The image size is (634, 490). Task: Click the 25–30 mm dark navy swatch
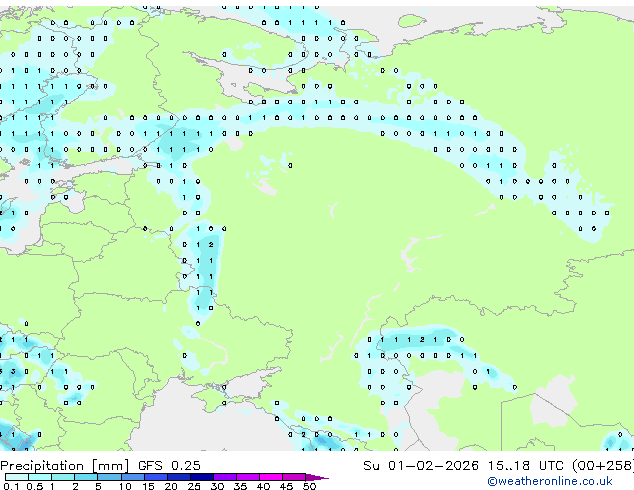(x=201, y=477)
